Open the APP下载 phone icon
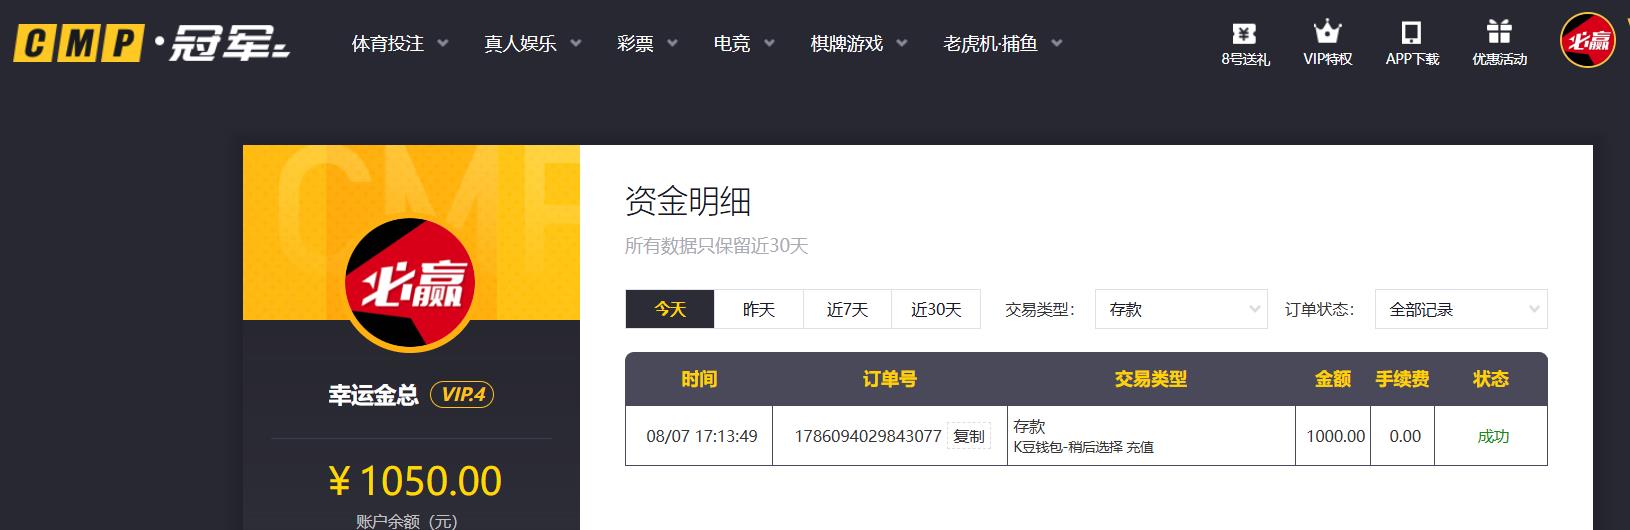 pos(1412,44)
